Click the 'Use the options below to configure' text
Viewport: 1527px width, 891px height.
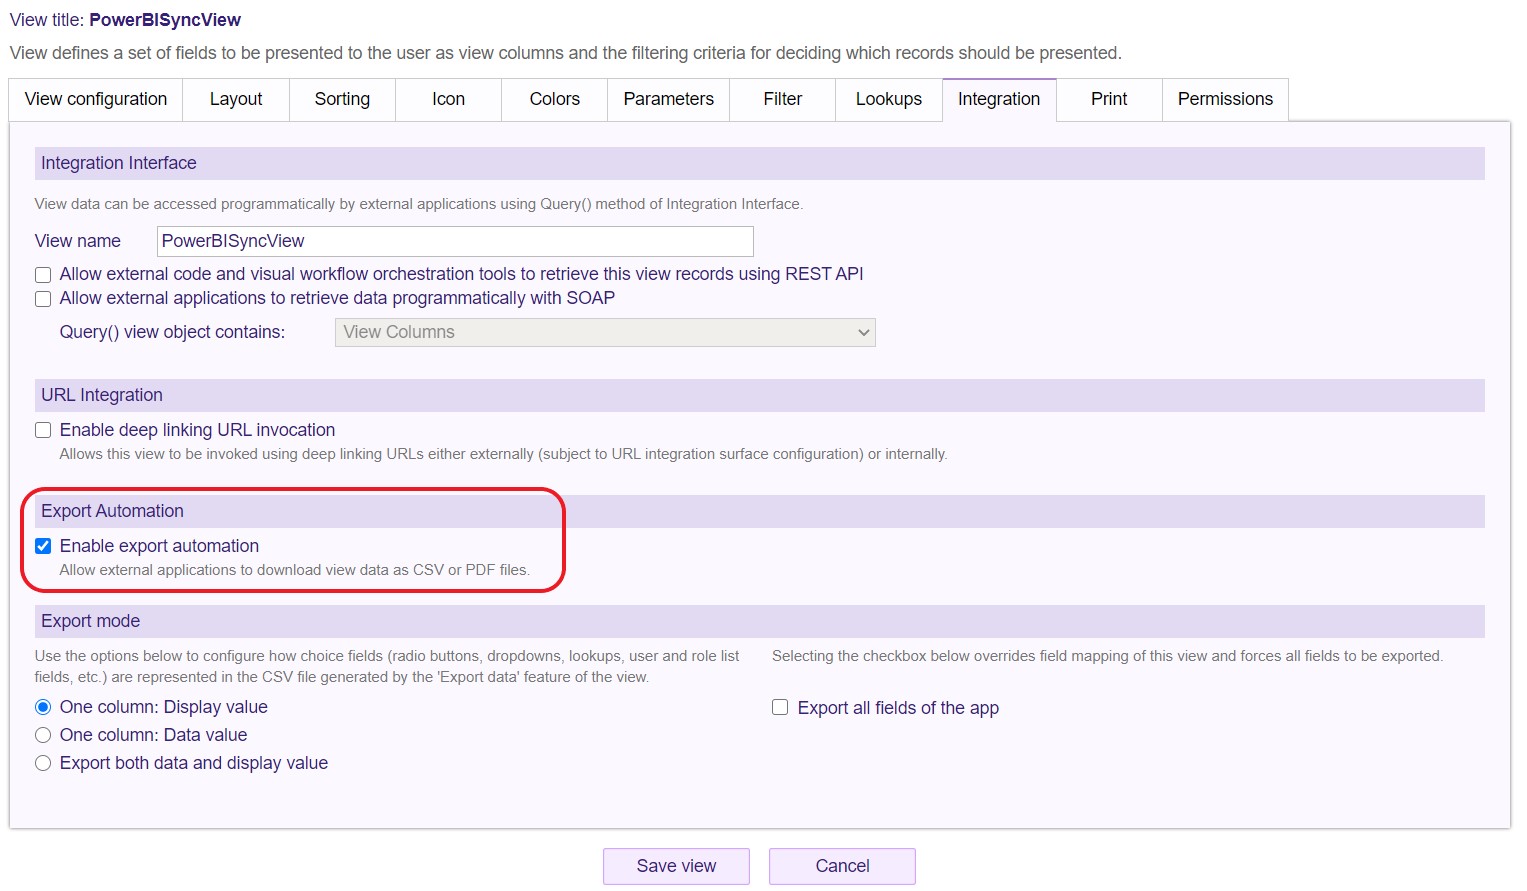coord(387,666)
